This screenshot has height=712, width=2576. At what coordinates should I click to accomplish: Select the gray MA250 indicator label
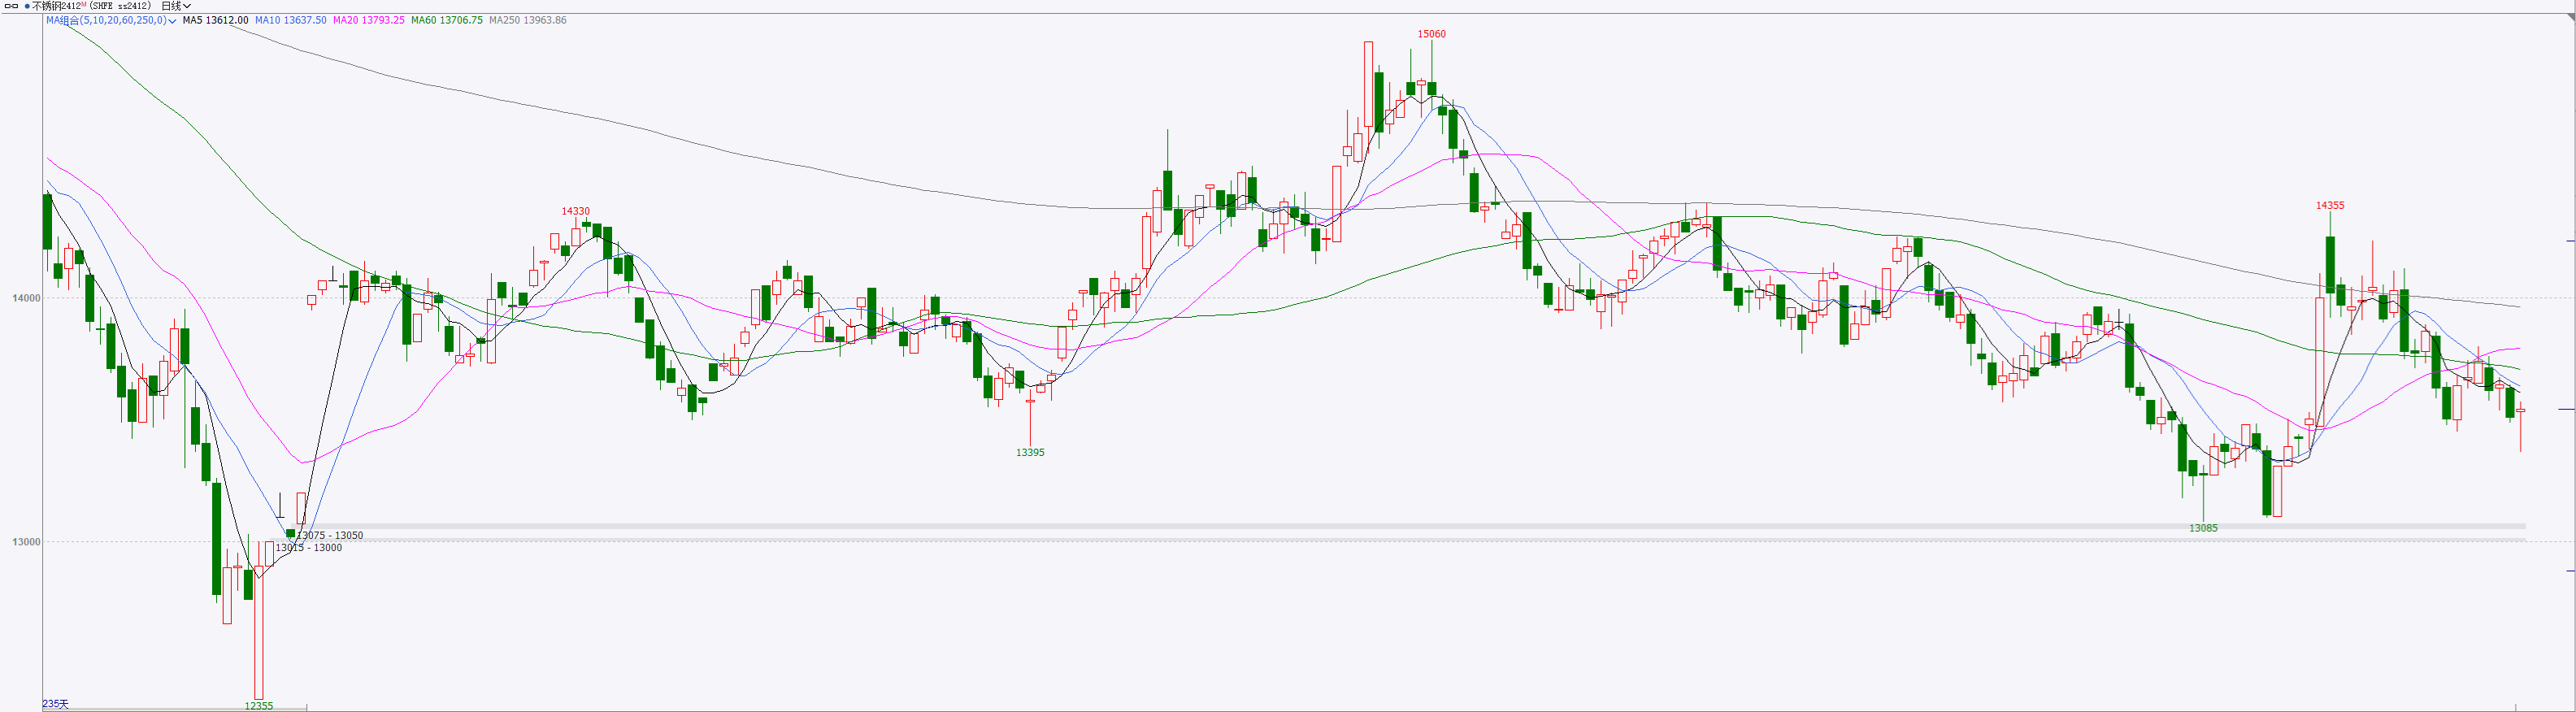(x=527, y=20)
